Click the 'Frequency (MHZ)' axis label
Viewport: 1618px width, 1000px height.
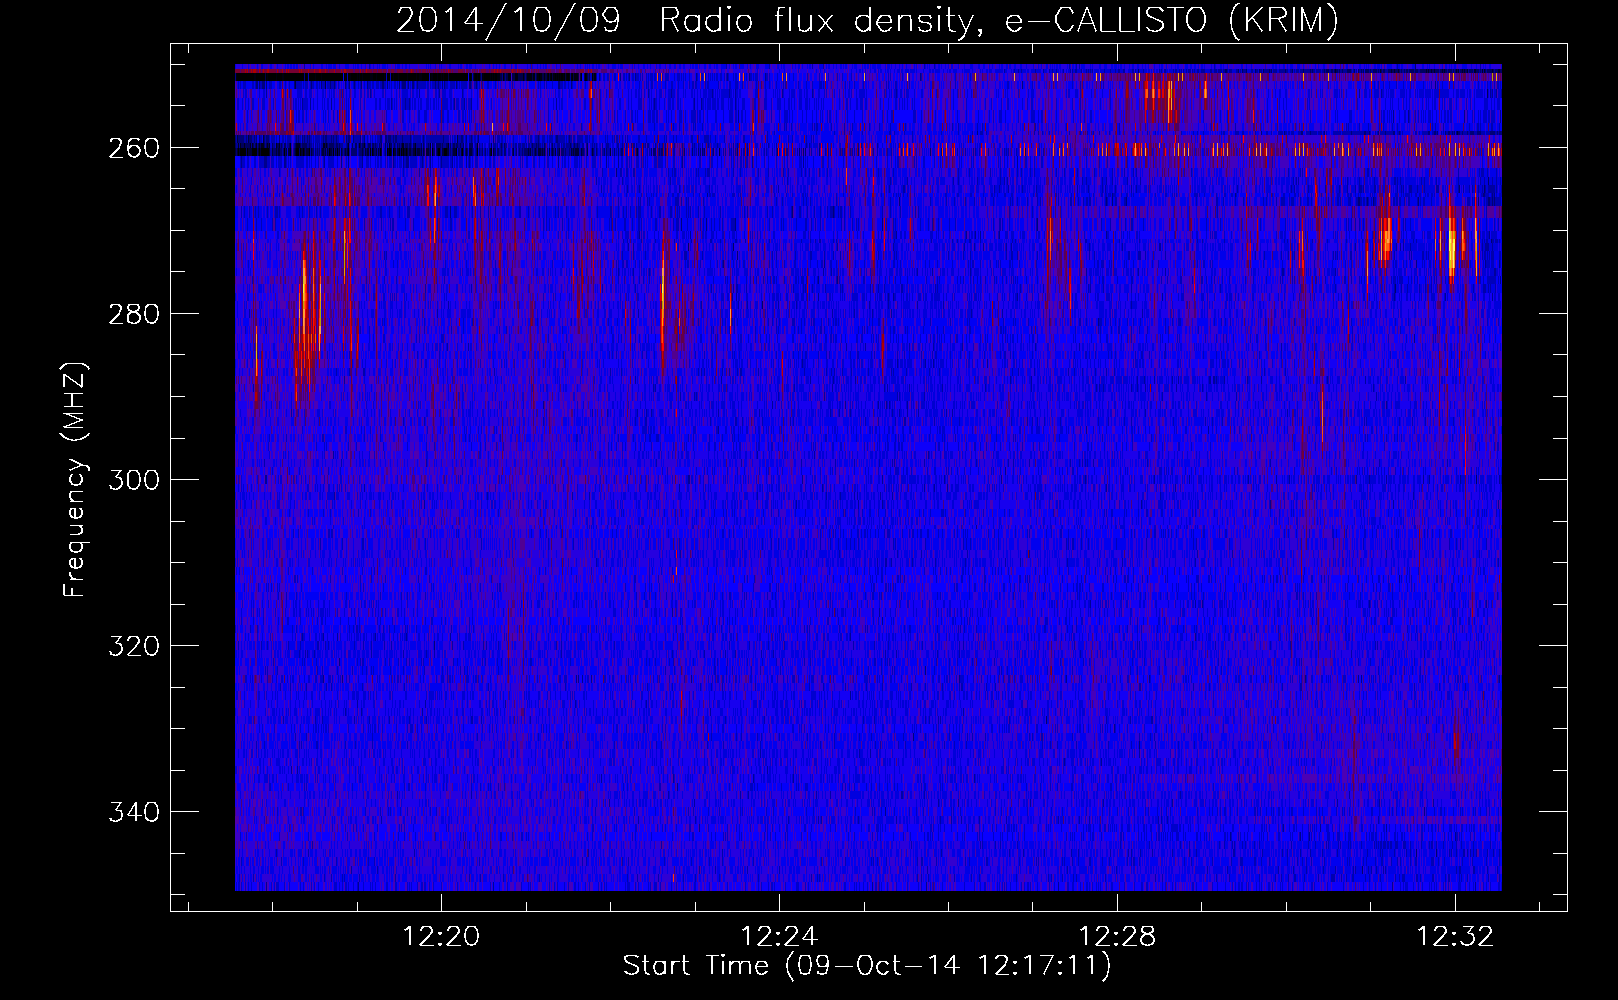click(75, 480)
